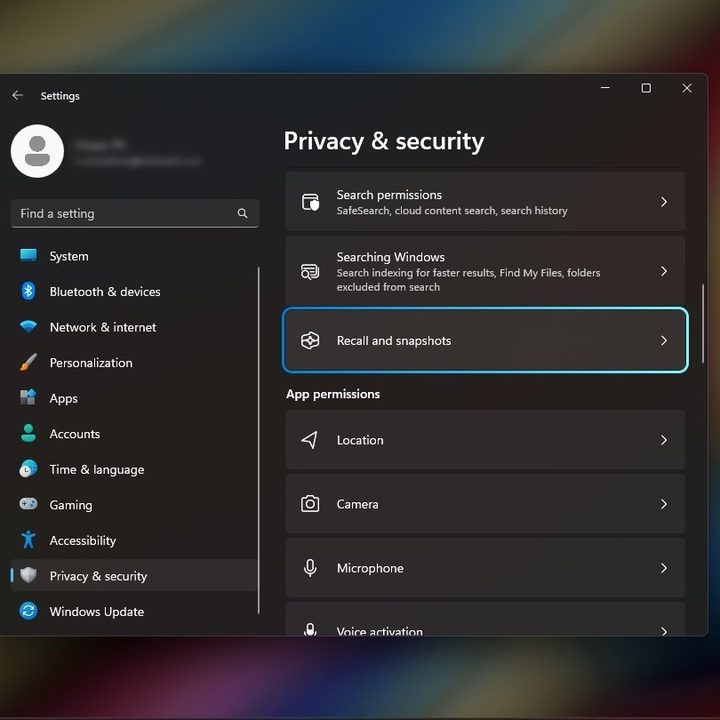Screen dimensions: 720x720
Task: Select Privacy & security in sidebar
Action: [134, 576]
